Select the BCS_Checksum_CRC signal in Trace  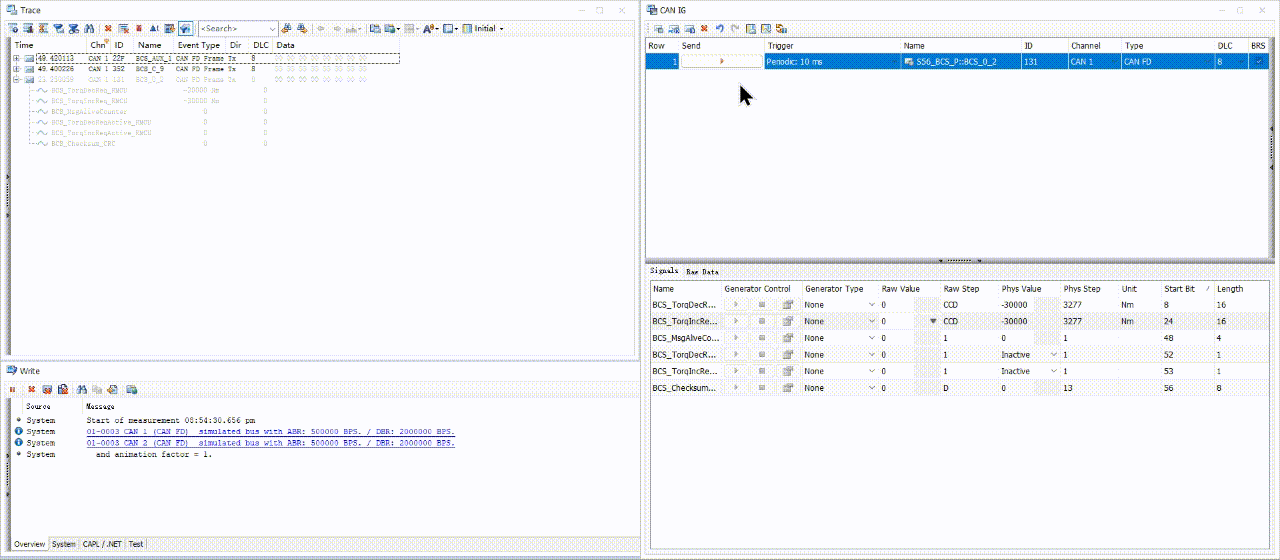point(85,144)
